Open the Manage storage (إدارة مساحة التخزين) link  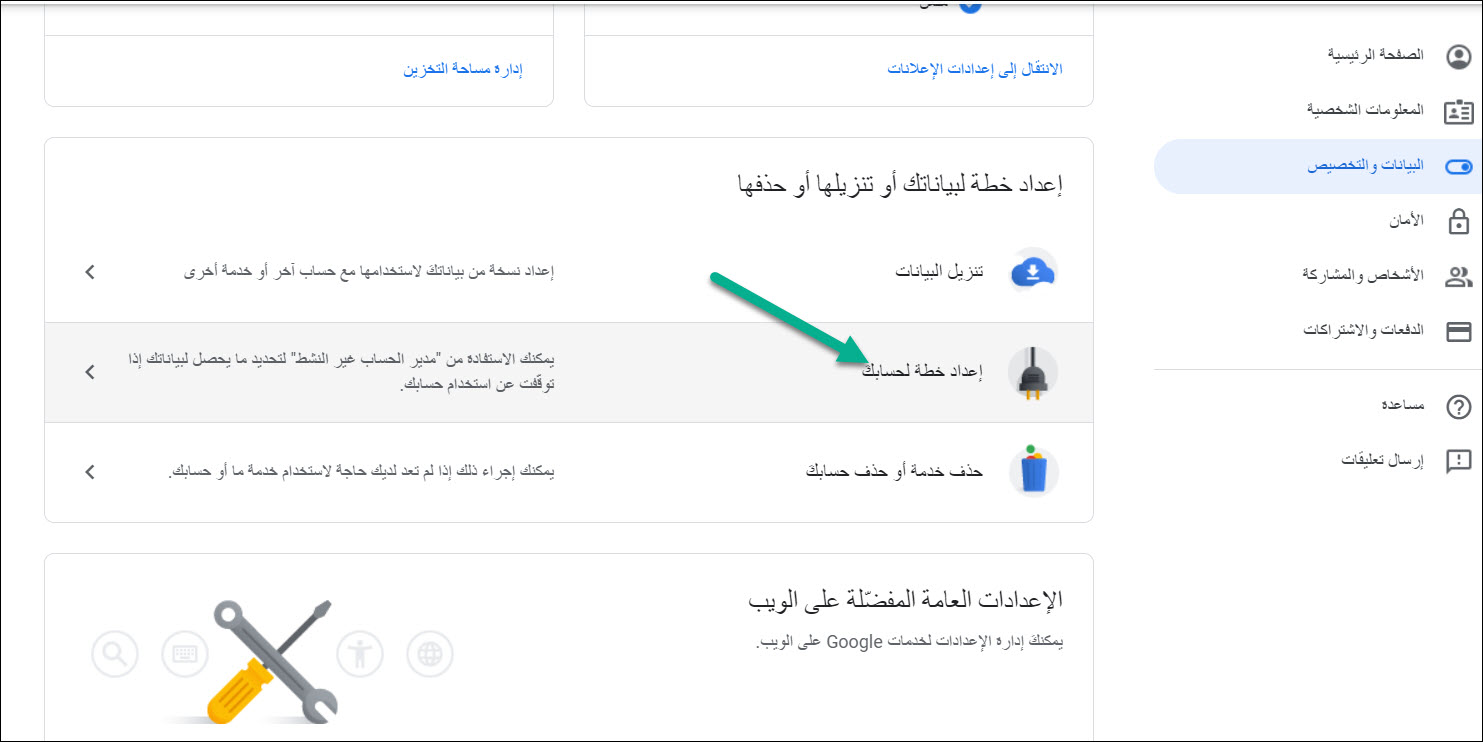(463, 69)
